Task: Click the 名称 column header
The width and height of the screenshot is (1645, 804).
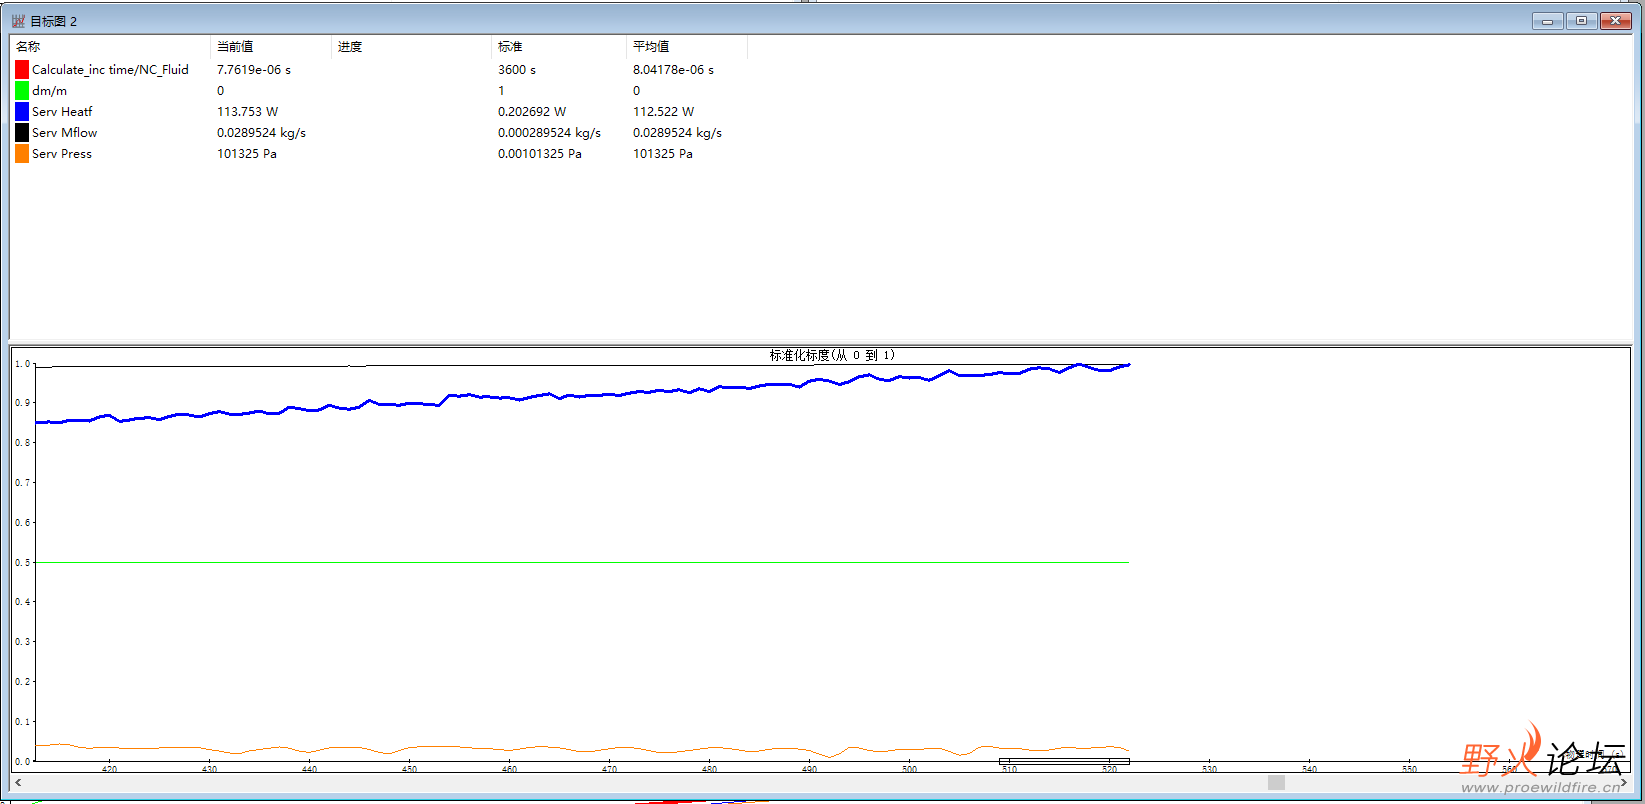Action: point(110,47)
